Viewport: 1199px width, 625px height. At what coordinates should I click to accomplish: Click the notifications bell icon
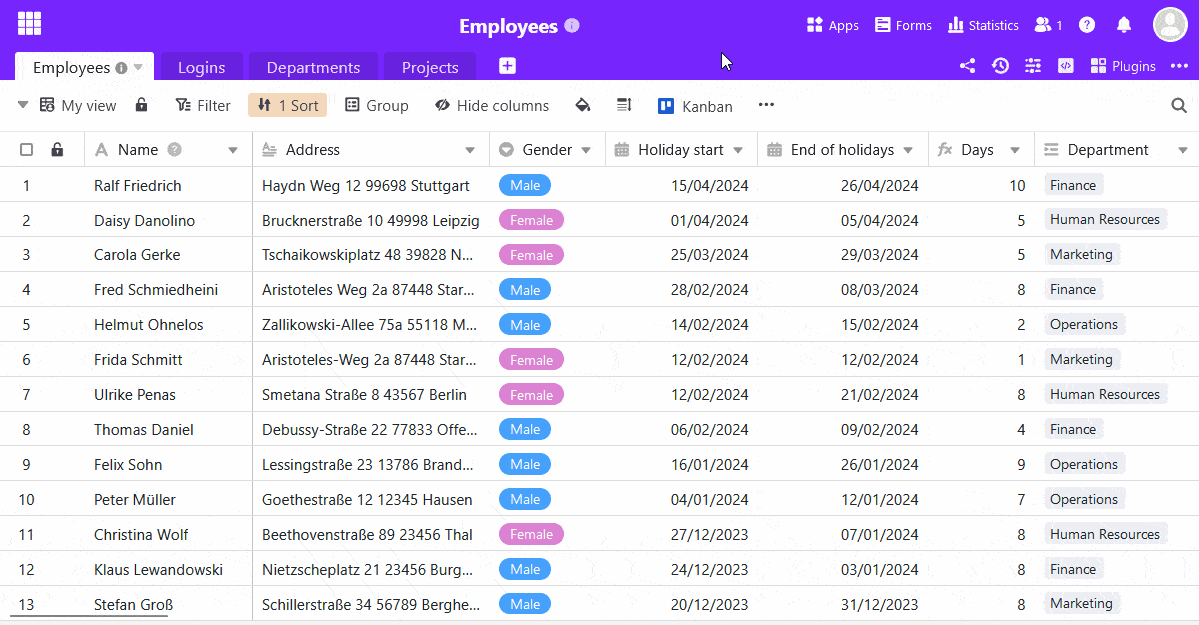pos(1124,25)
